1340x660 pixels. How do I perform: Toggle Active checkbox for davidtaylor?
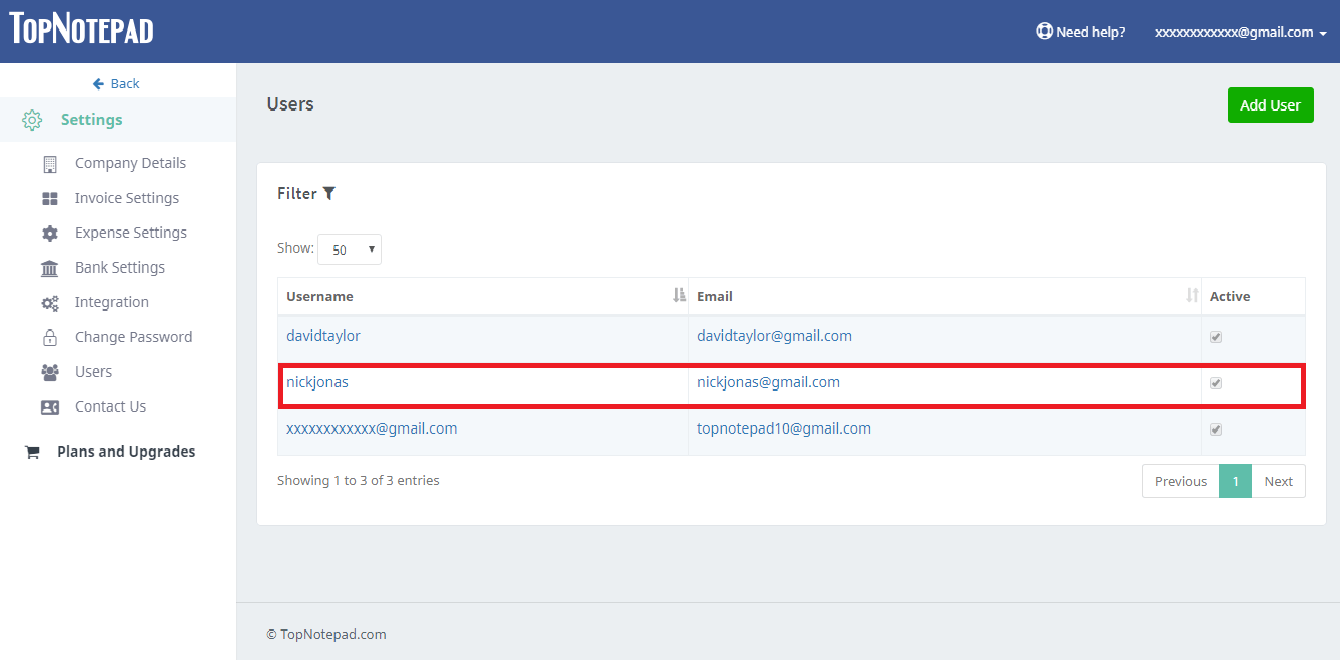coord(1216,337)
